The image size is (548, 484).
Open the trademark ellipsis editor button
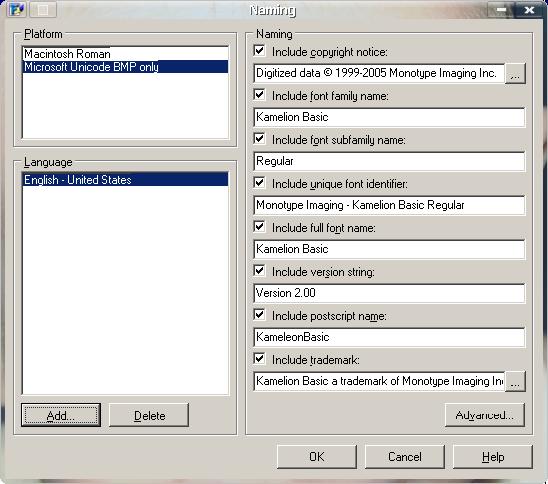click(515, 382)
